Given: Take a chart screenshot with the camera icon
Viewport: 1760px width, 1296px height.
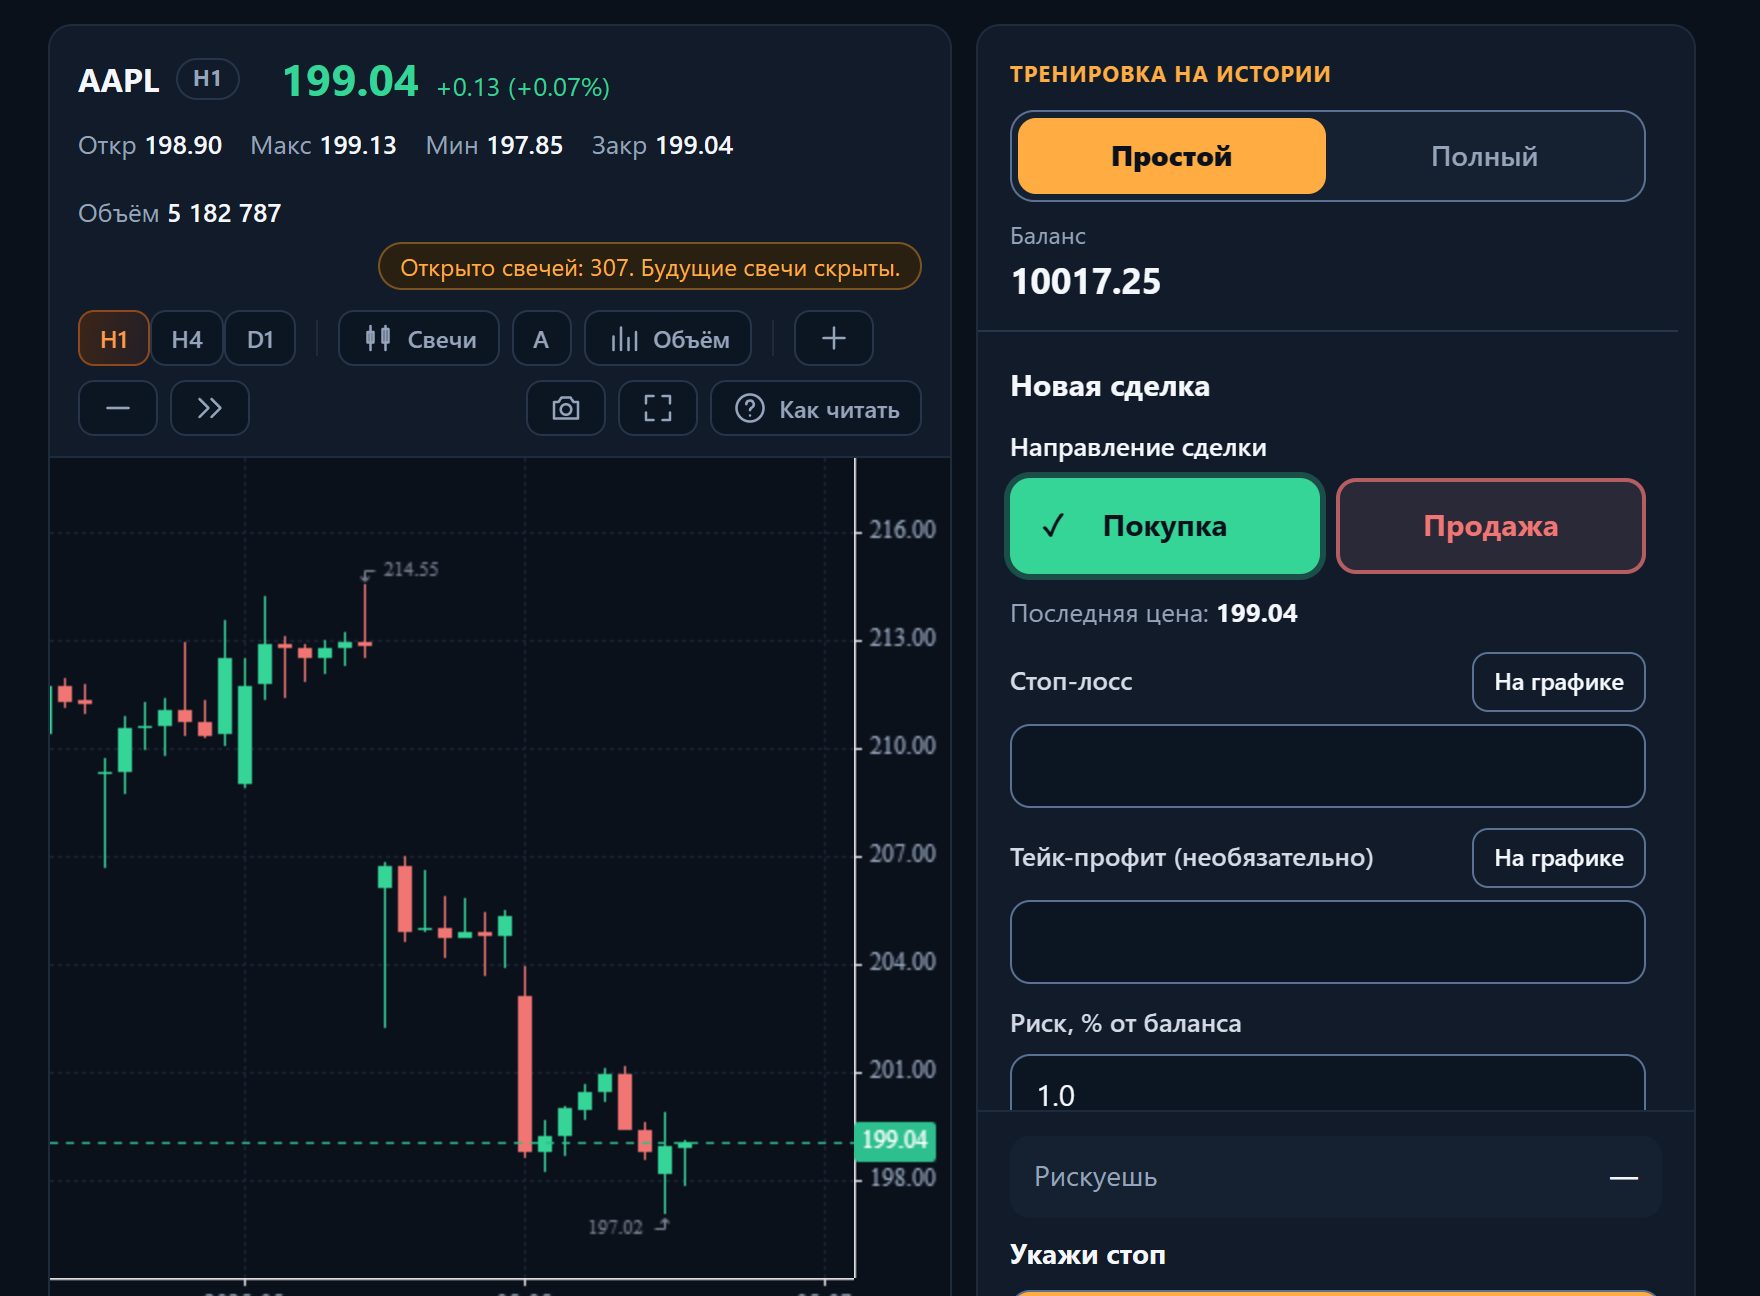Looking at the screenshot, I should click(566, 408).
